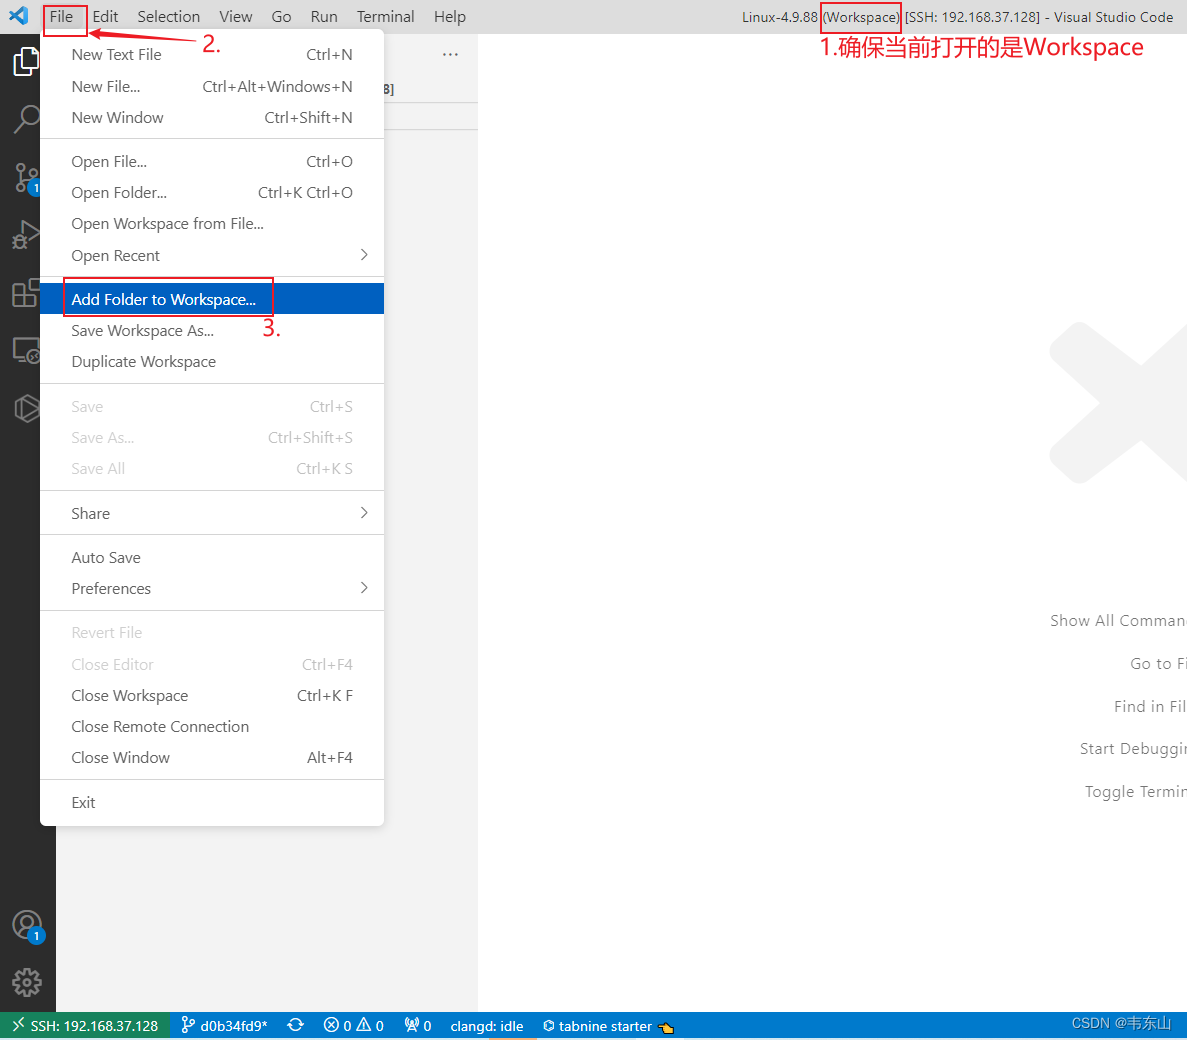The height and width of the screenshot is (1040, 1187).
Task: Select Add Folder to Workspace...
Action: coord(212,299)
